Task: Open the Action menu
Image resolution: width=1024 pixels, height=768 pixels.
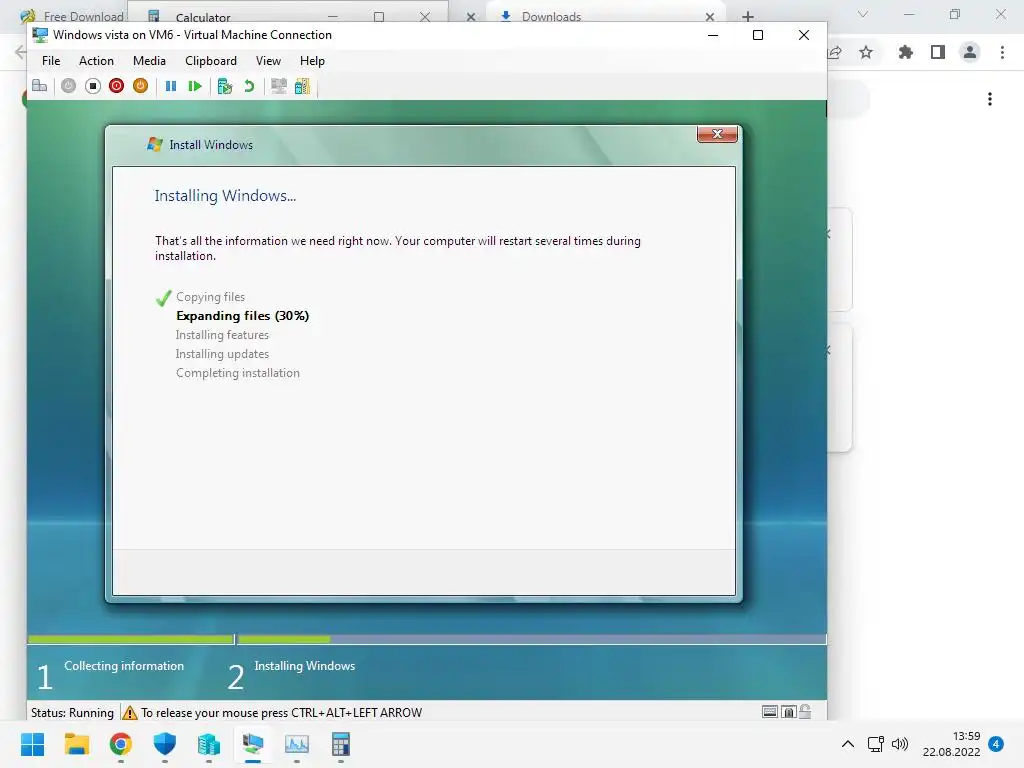Action: [x=96, y=61]
